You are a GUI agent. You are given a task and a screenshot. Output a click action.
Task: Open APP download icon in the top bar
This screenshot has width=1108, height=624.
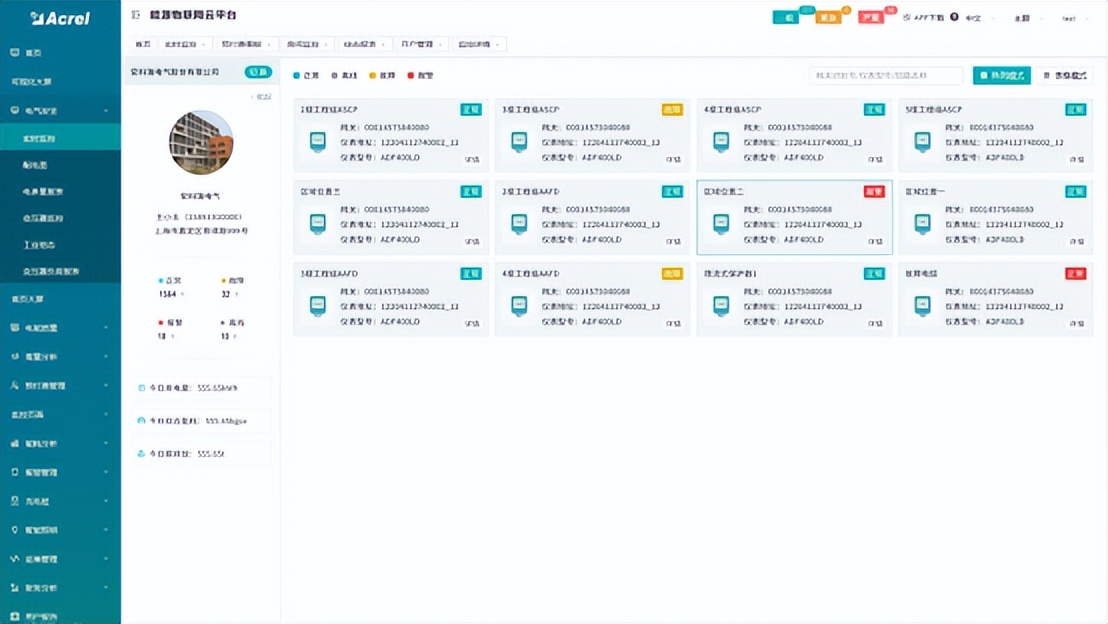907,17
